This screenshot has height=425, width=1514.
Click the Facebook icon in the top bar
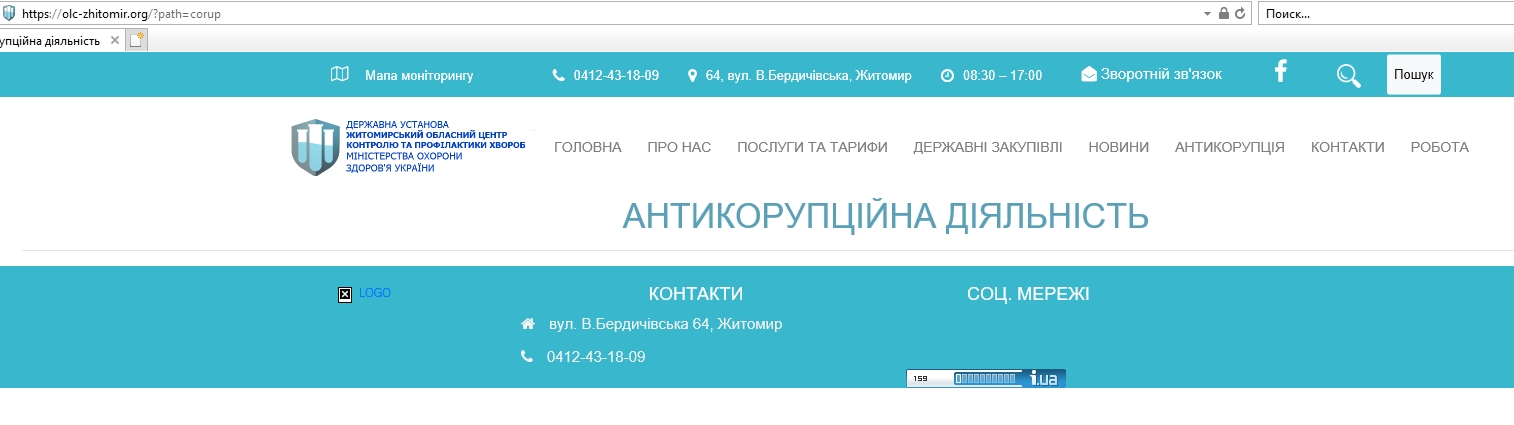tap(1279, 72)
